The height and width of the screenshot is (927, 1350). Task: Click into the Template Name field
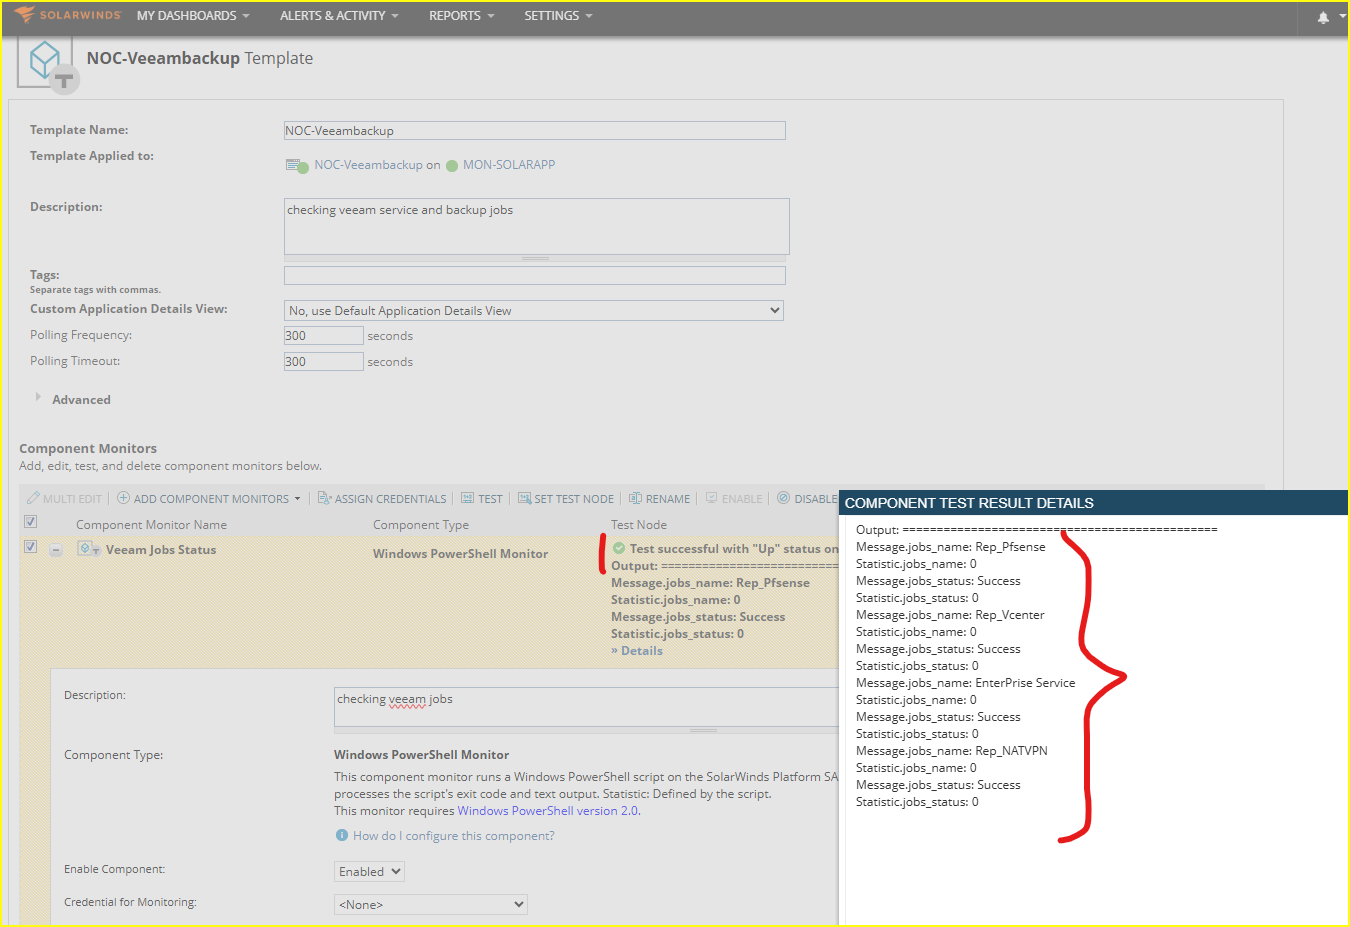pos(534,131)
